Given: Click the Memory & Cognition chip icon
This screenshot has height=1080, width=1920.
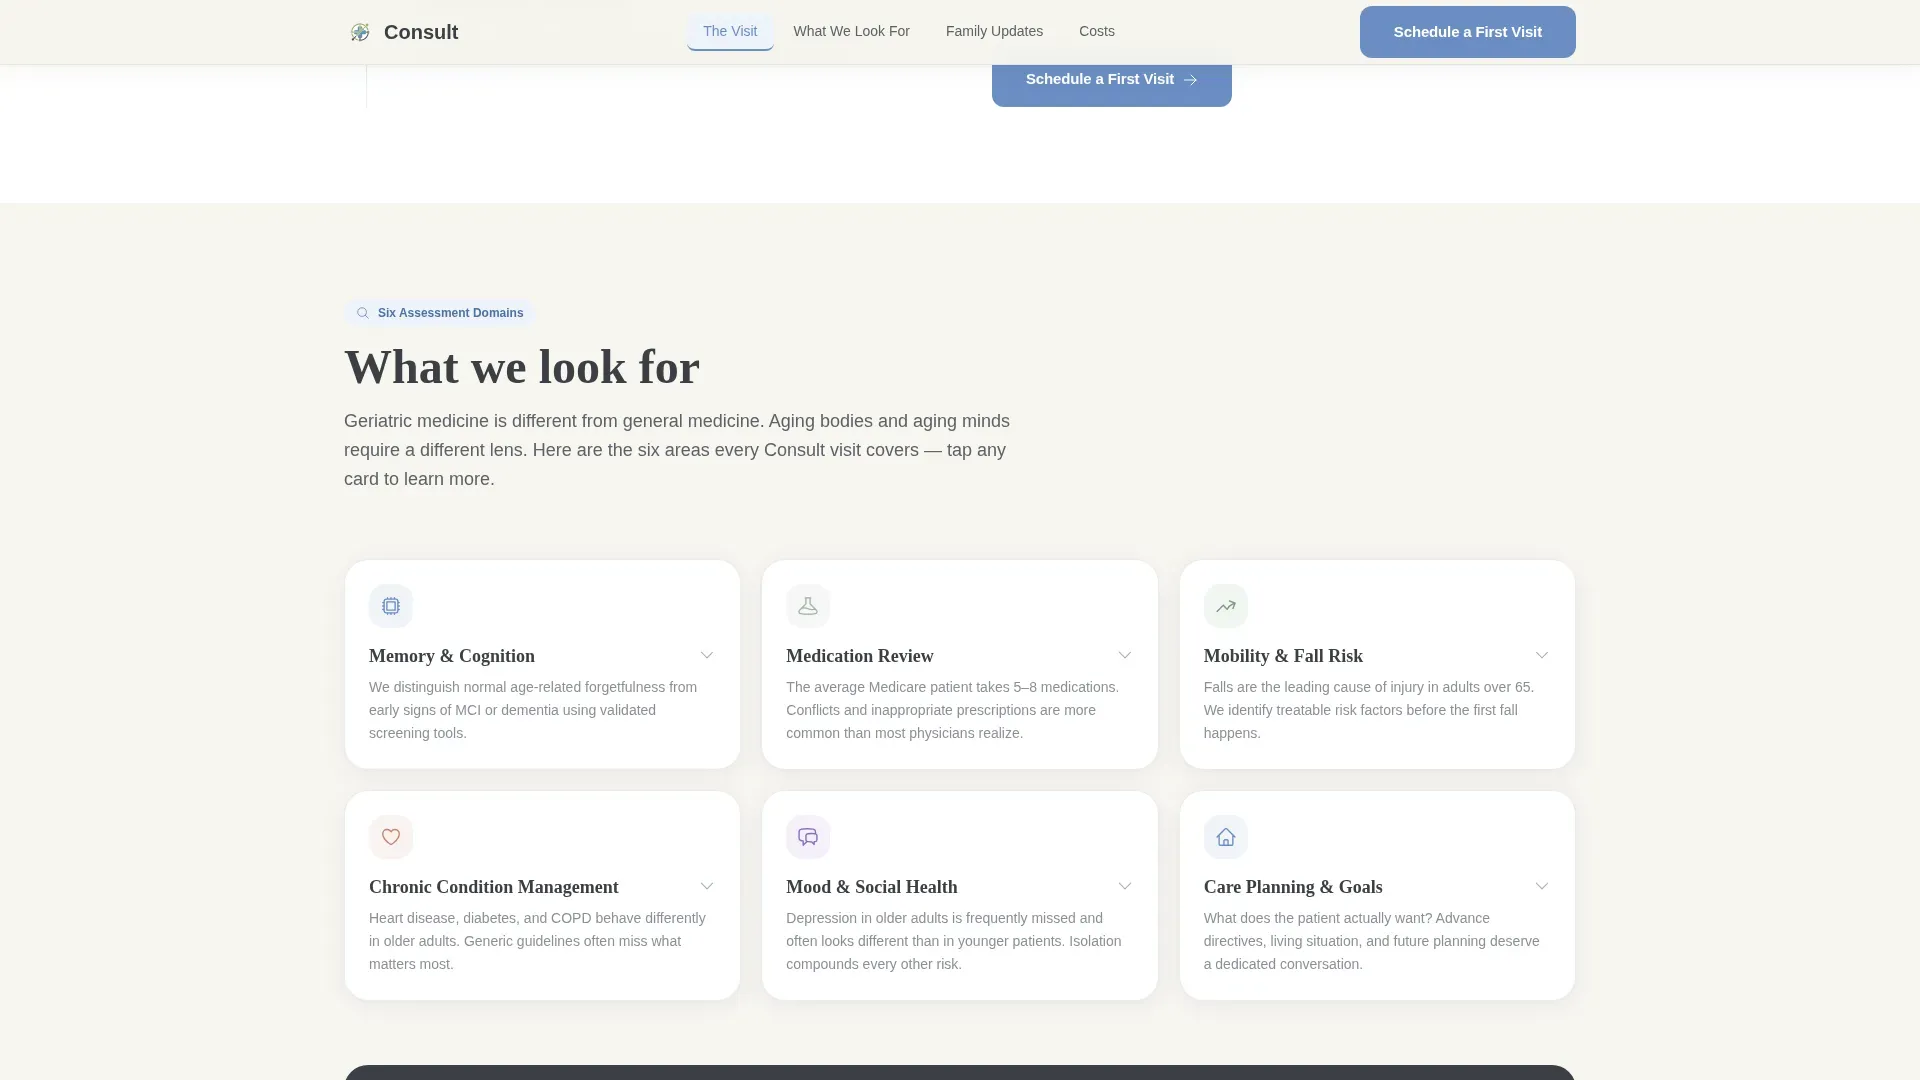Looking at the screenshot, I should point(391,606).
